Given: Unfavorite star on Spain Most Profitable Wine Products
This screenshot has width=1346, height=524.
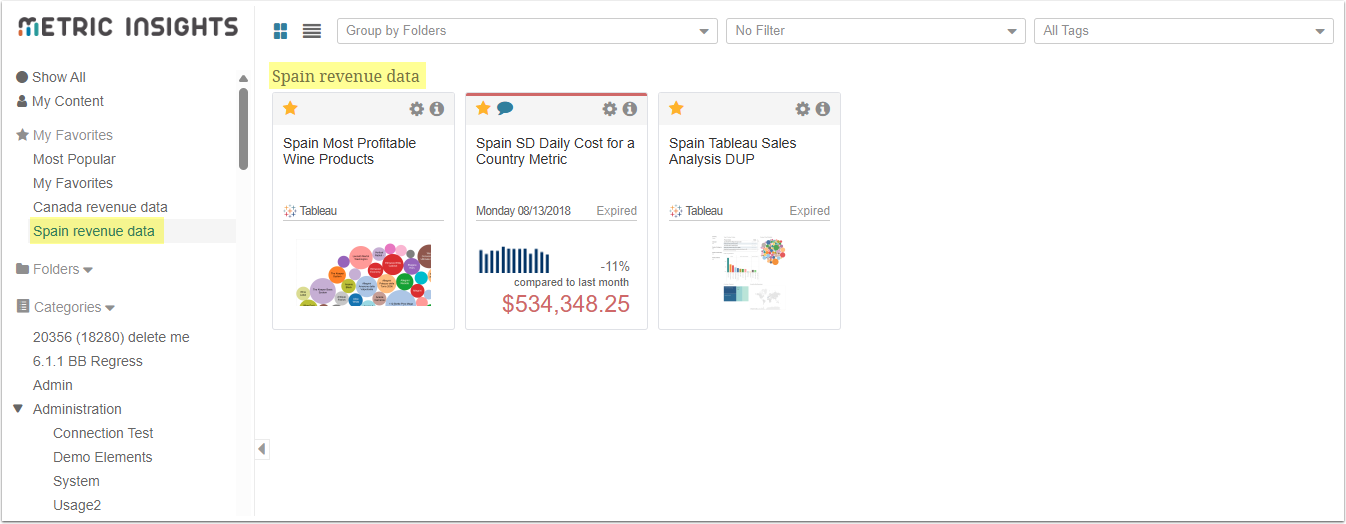Looking at the screenshot, I should (291, 108).
